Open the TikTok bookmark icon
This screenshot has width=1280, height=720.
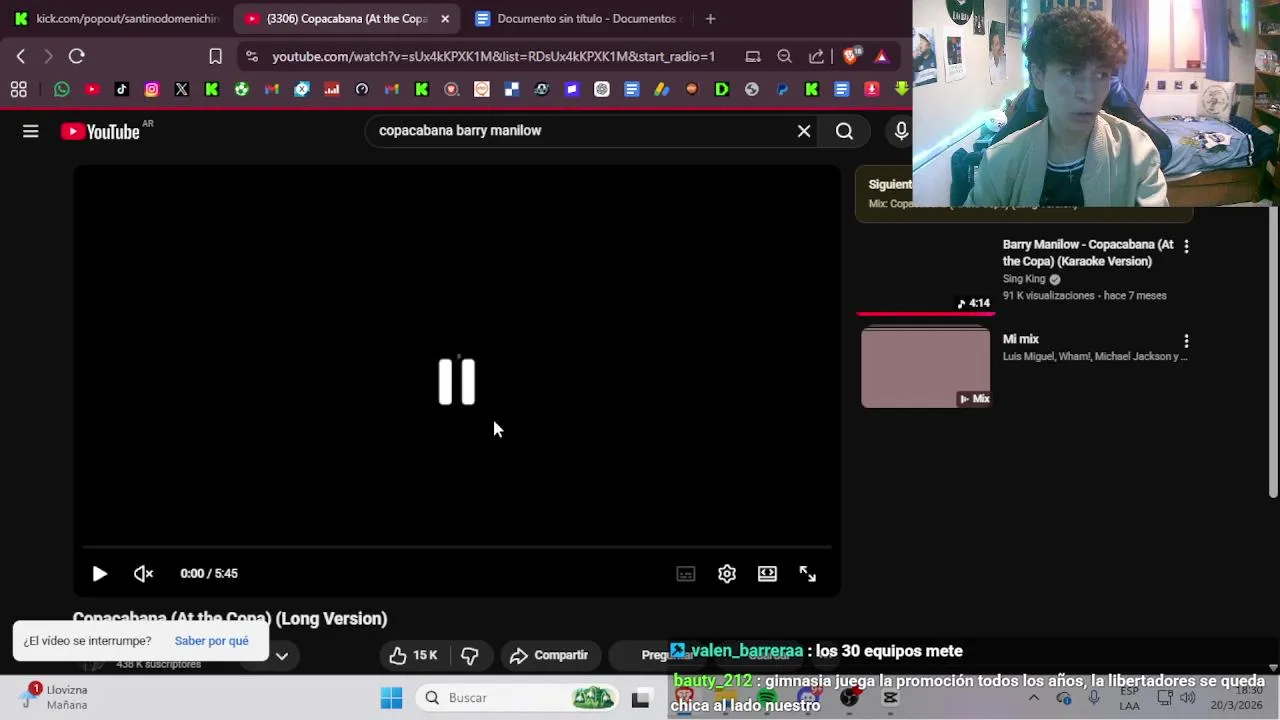122,89
